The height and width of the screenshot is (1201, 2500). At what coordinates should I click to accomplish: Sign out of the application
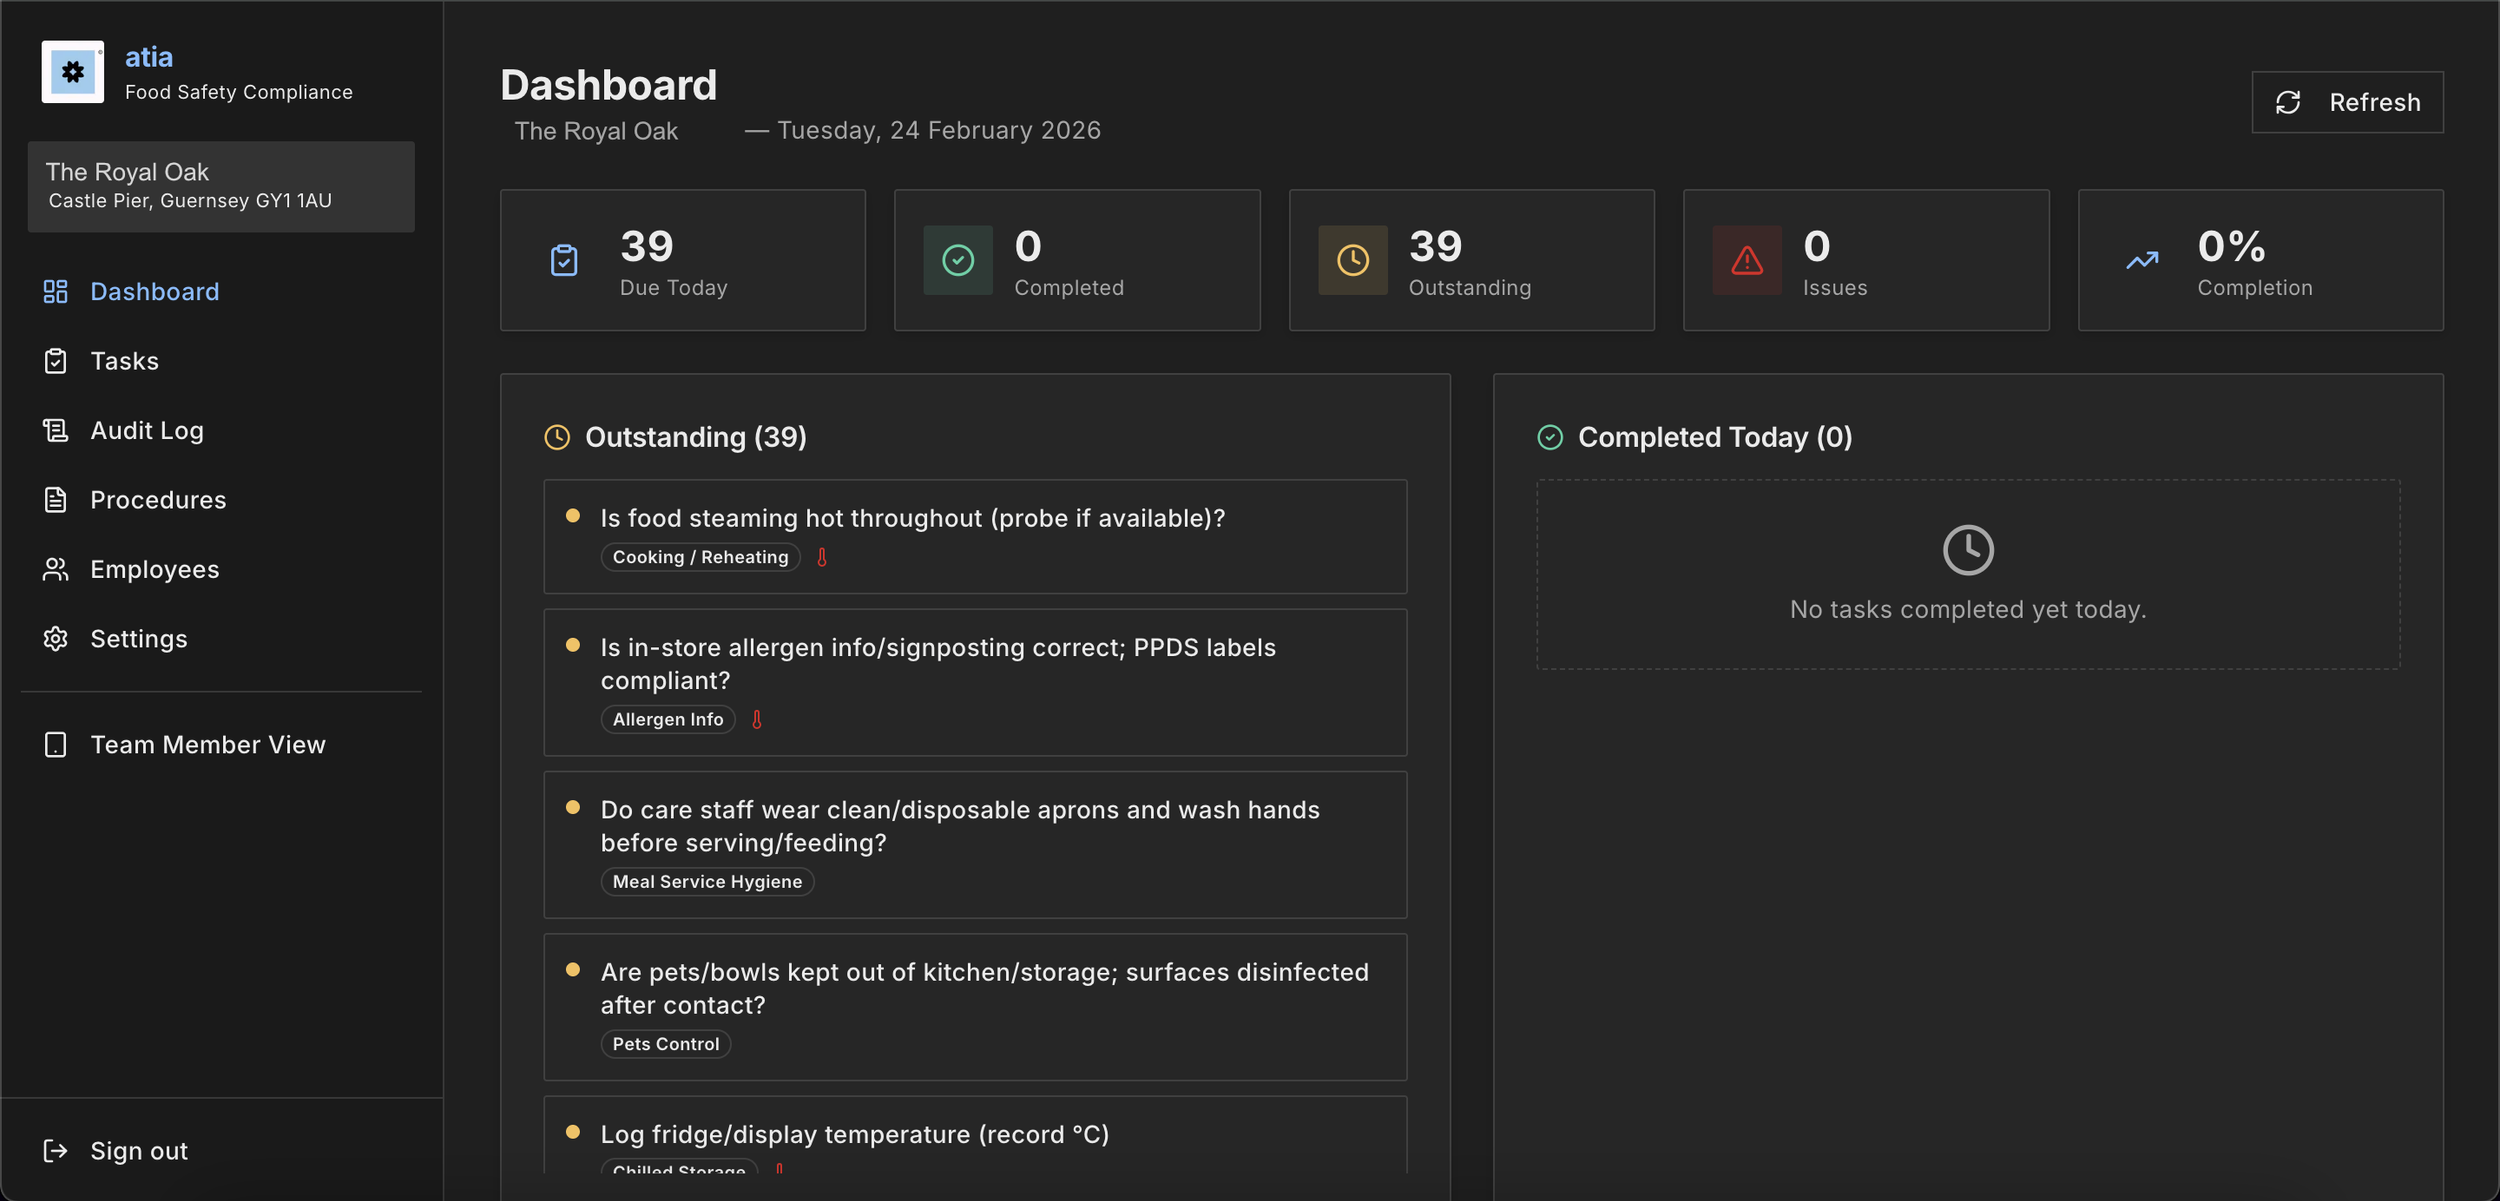point(138,1151)
